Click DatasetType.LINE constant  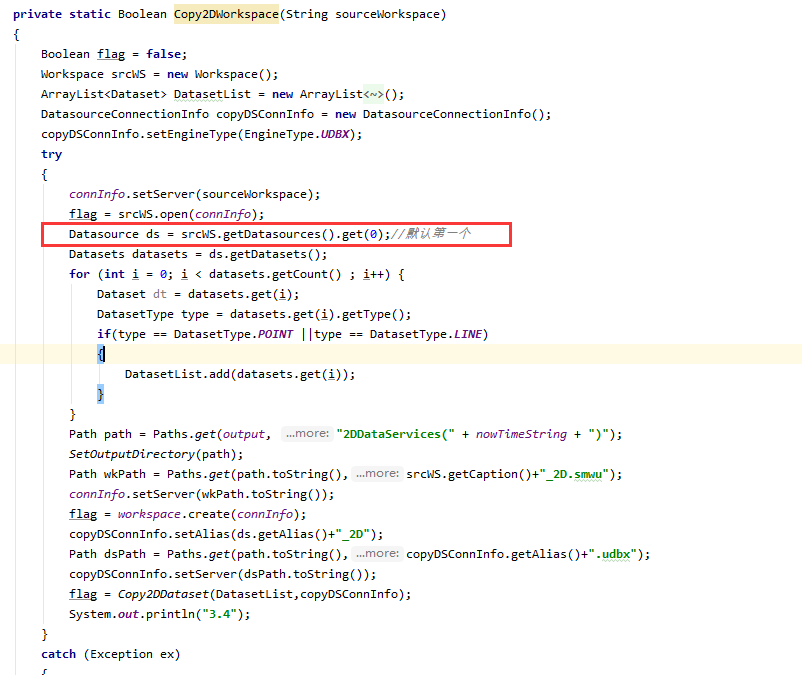[x=426, y=334]
